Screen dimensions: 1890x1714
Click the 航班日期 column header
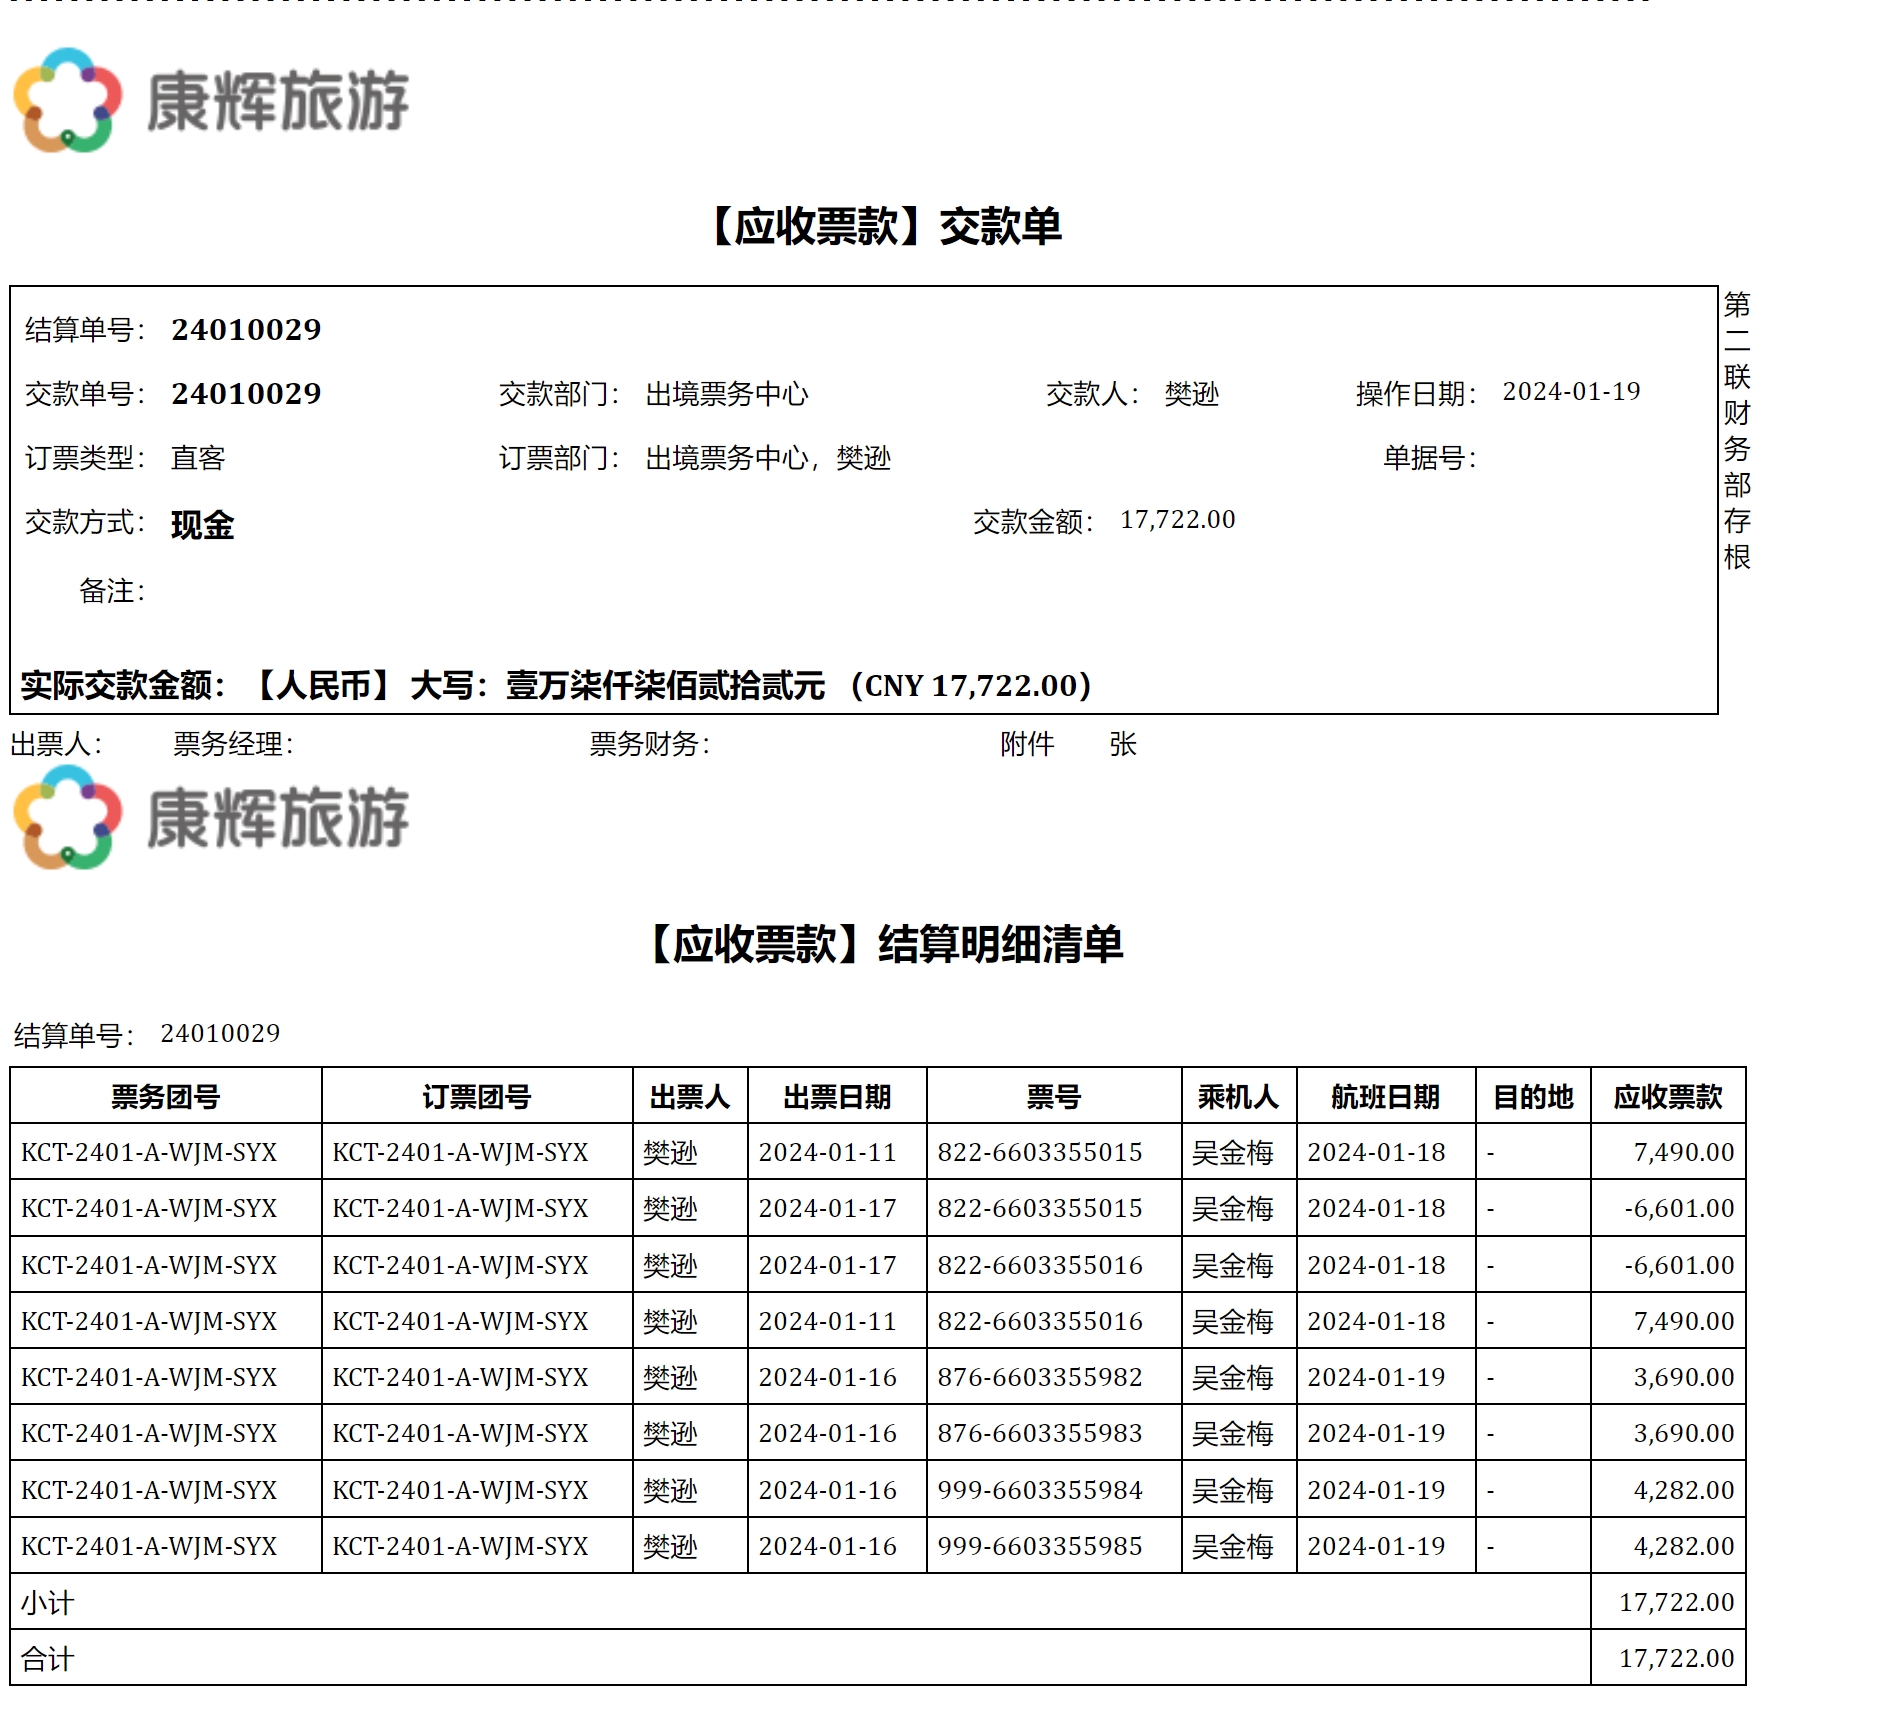pyautogui.click(x=1385, y=1097)
